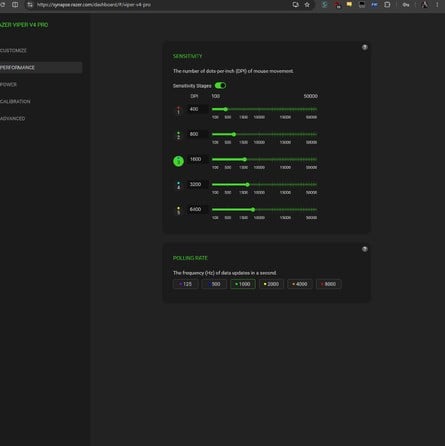Click the 6400 DPI value field

tap(197, 209)
